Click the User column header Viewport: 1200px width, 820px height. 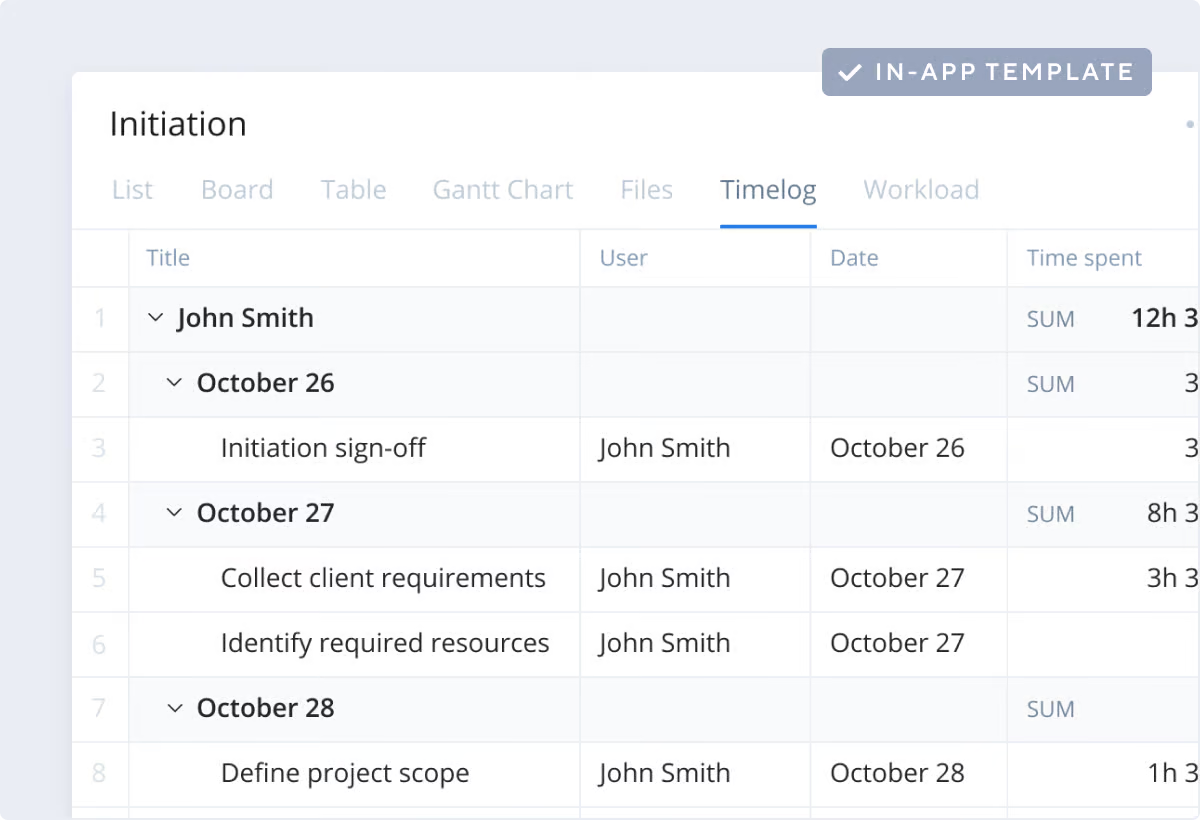pos(624,258)
